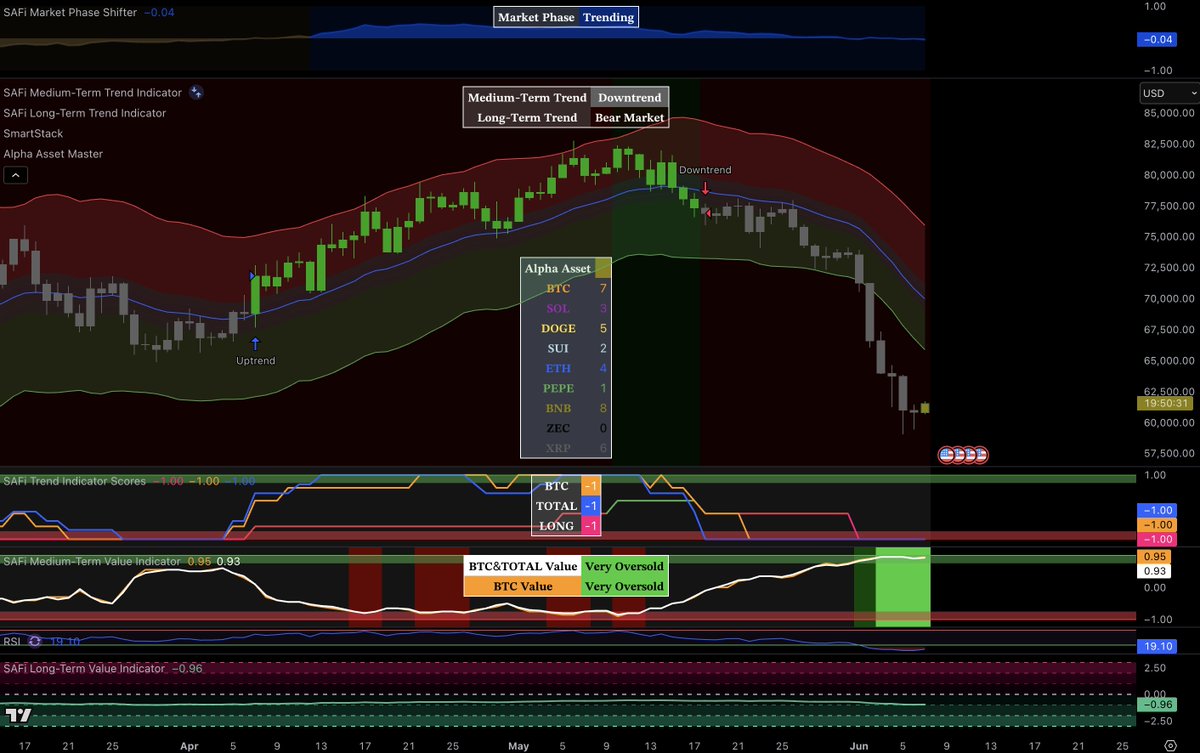Click the 57,500.00 price axis label
The image size is (1200, 753).
coord(1170,453)
